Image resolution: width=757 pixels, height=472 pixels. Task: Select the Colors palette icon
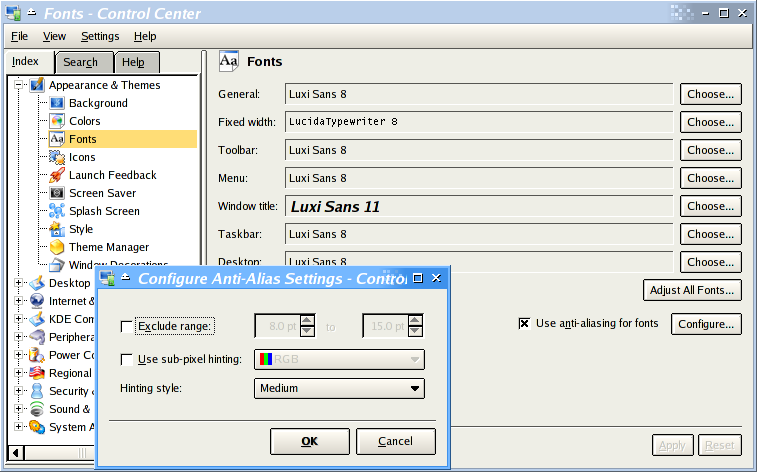(57, 121)
